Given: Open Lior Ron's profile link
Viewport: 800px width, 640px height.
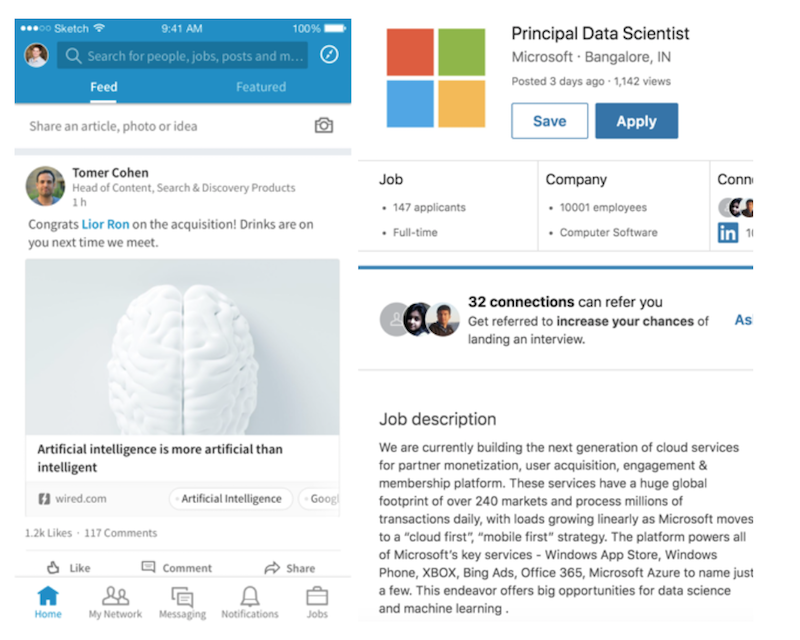Looking at the screenshot, I should coord(106,224).
